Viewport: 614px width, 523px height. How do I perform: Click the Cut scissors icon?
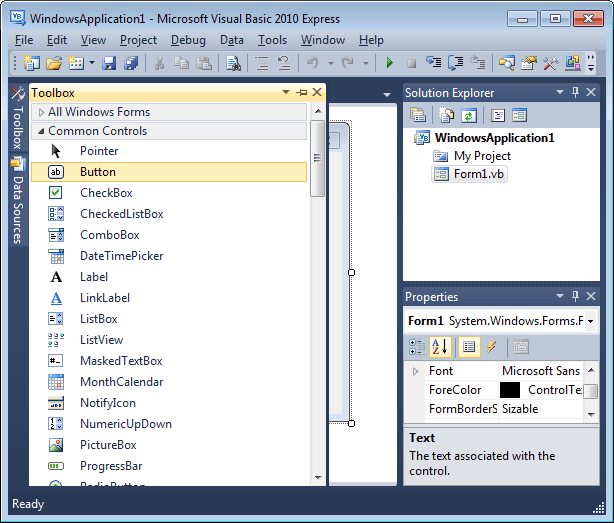tap(159, 63)
